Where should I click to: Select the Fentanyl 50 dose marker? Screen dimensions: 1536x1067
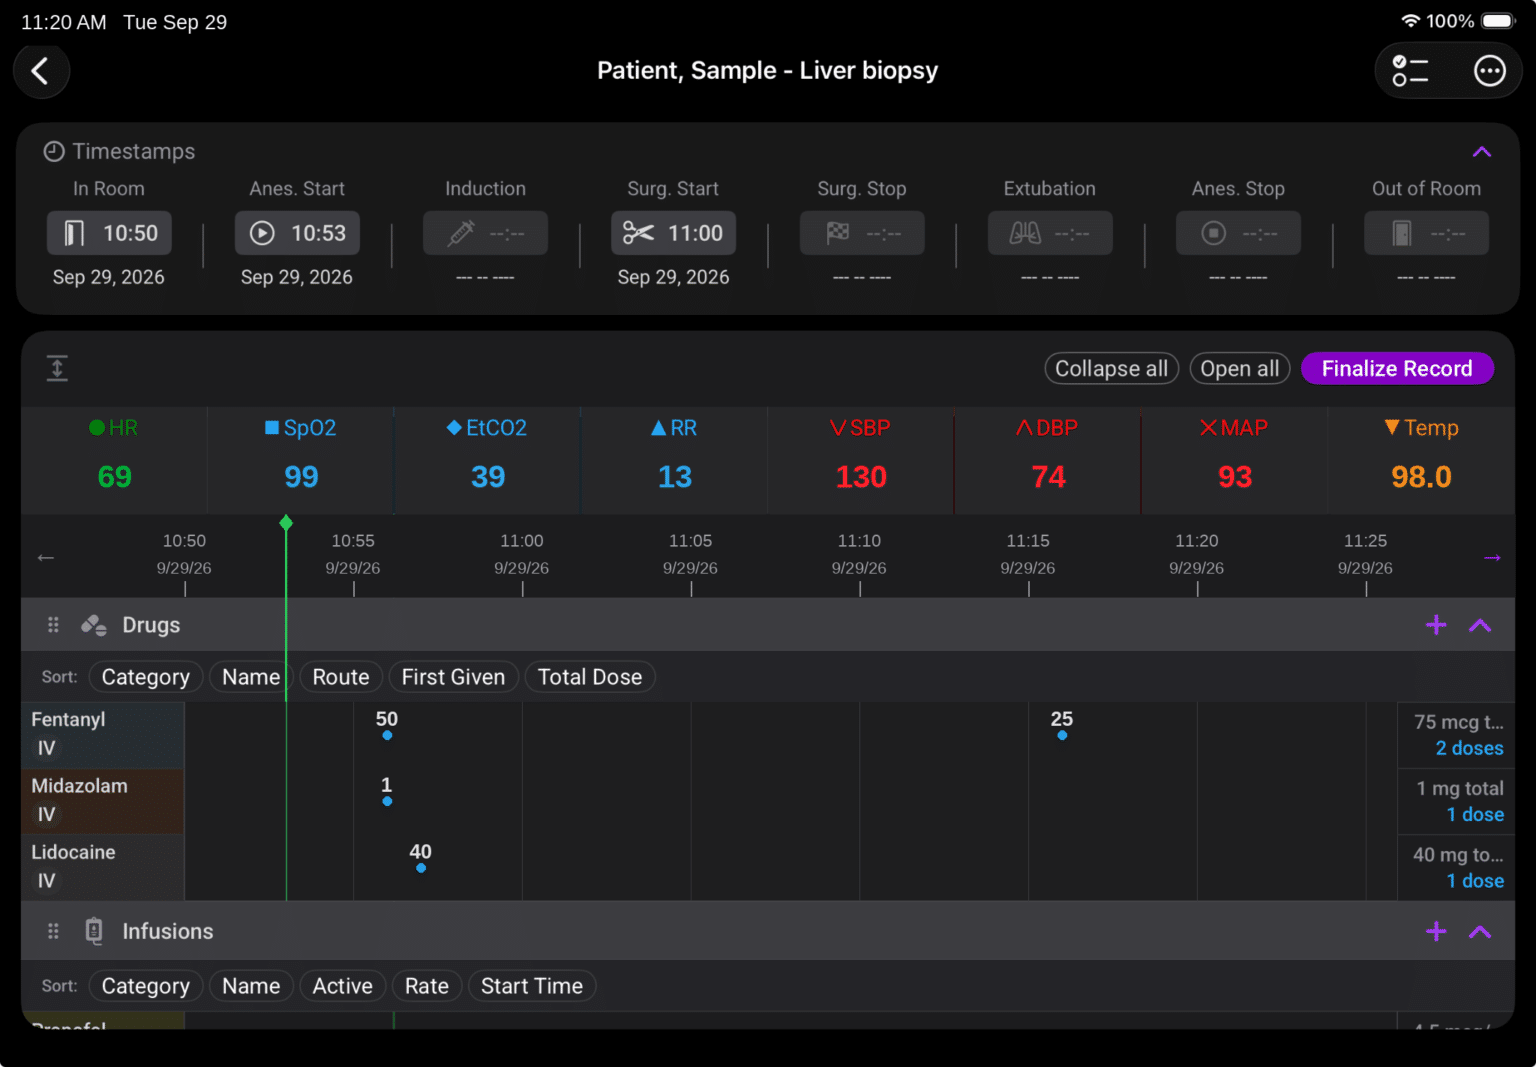(387, 735)
